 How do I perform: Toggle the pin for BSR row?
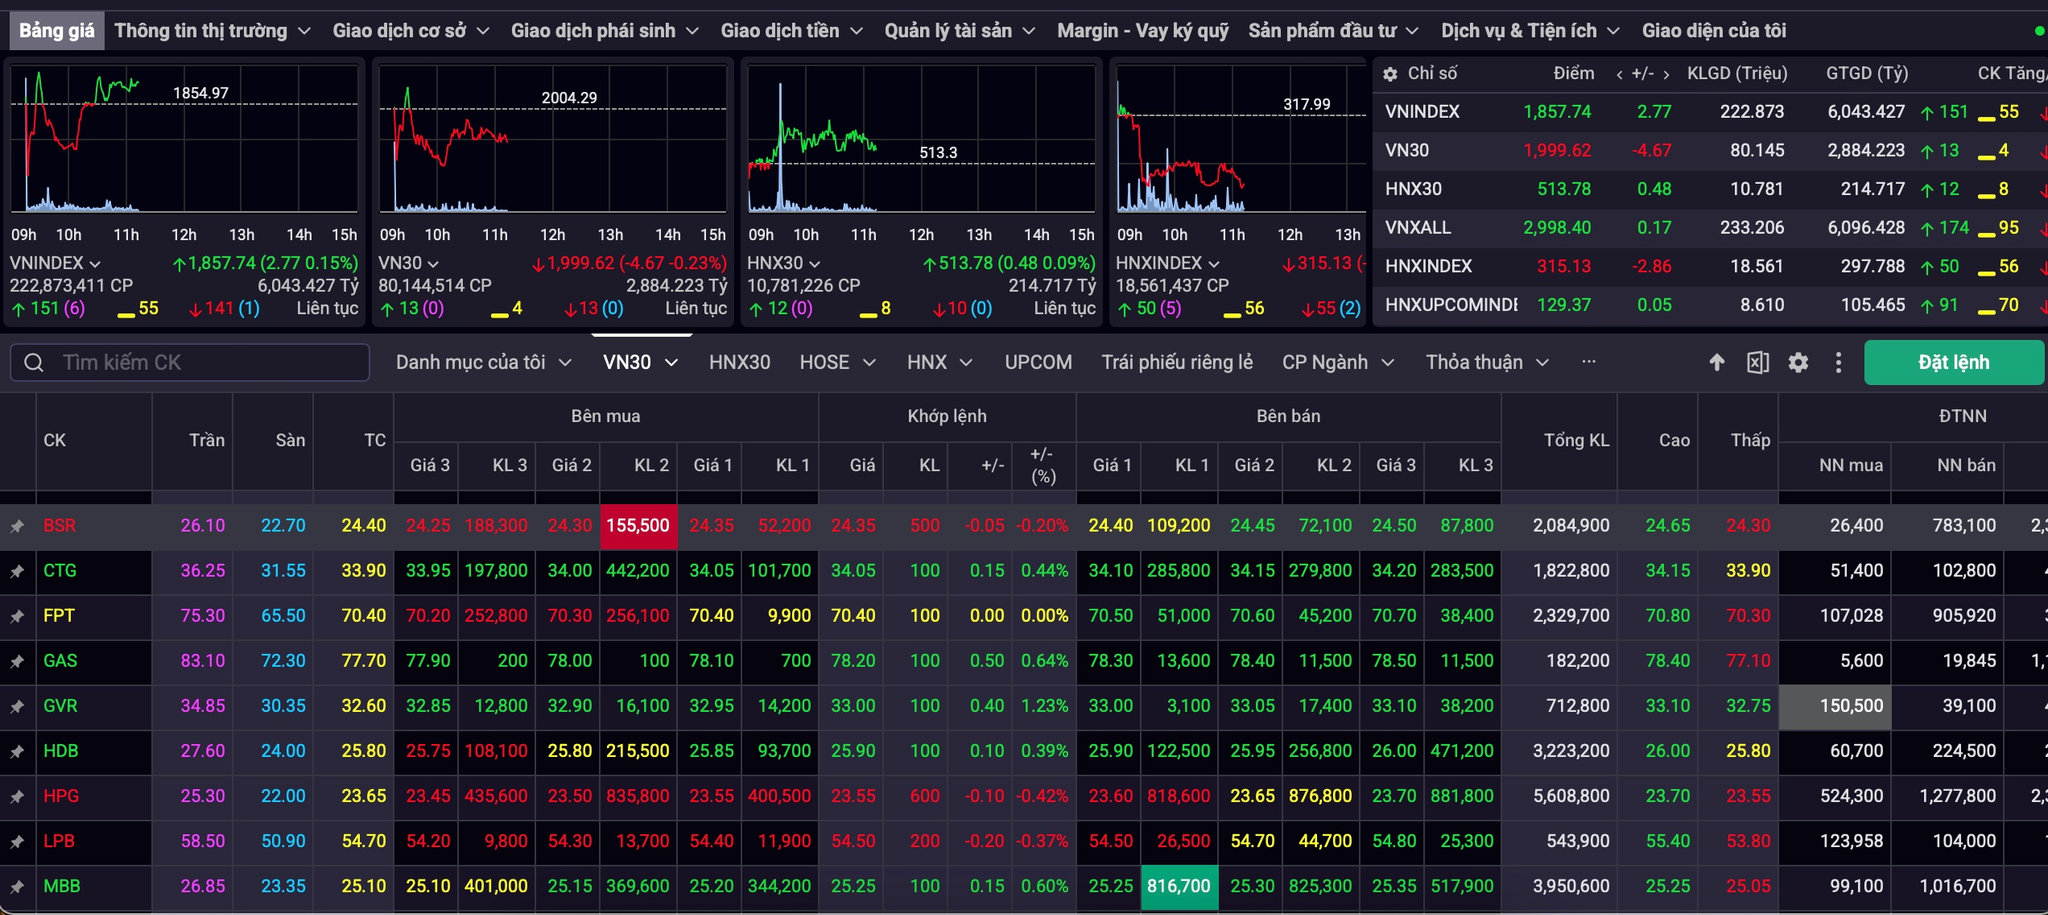[17, 526]
